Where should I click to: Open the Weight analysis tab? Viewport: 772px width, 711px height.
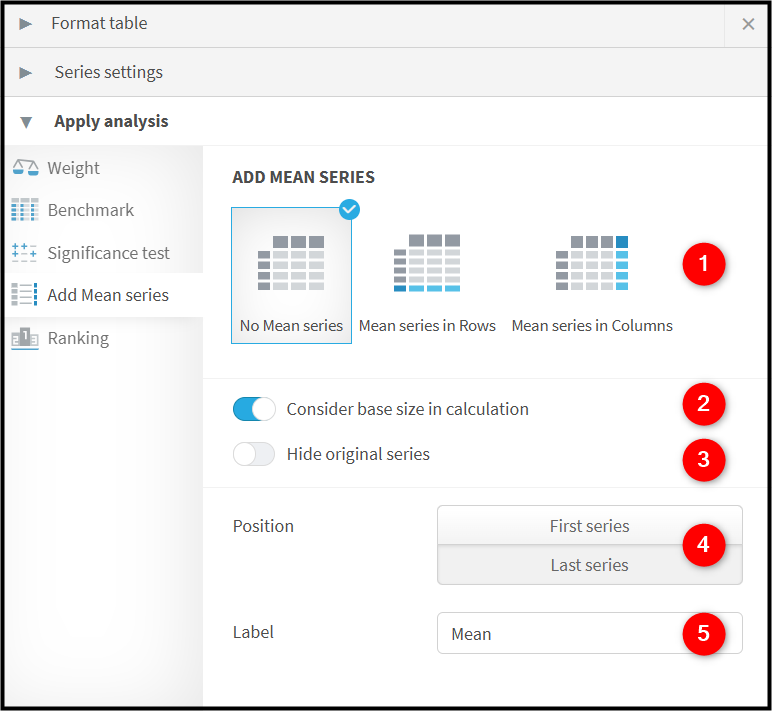click(x=104, y=168)
